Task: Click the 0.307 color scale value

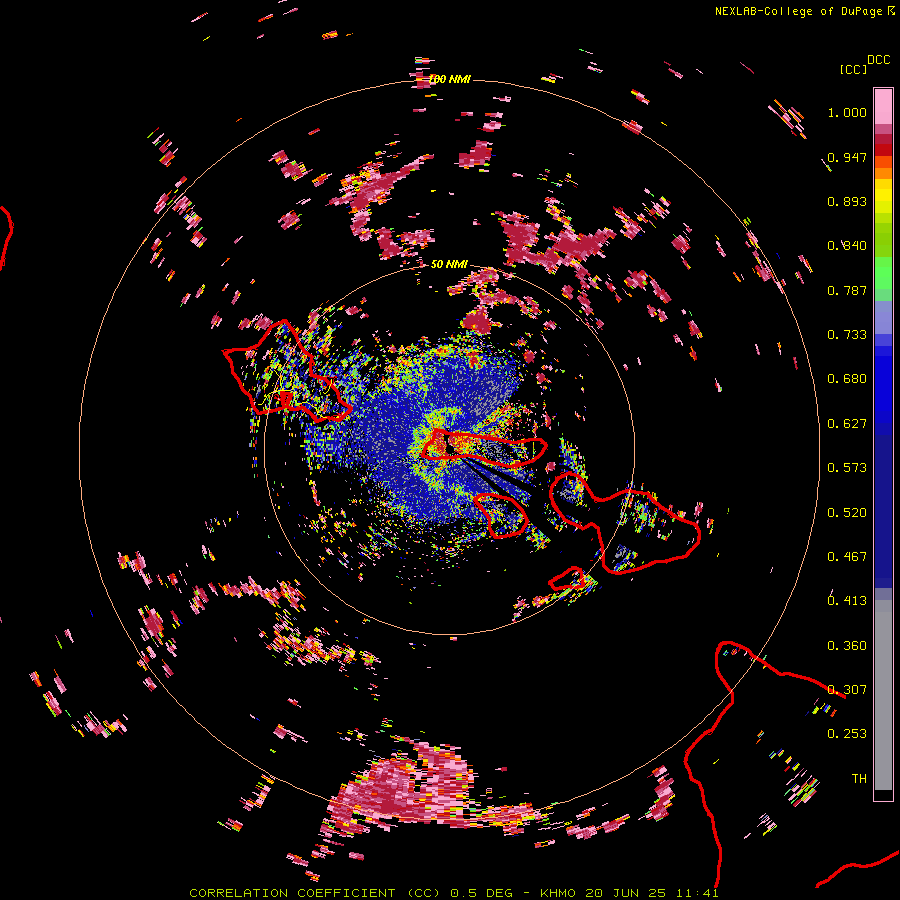Action: click(x=847, y=690)
